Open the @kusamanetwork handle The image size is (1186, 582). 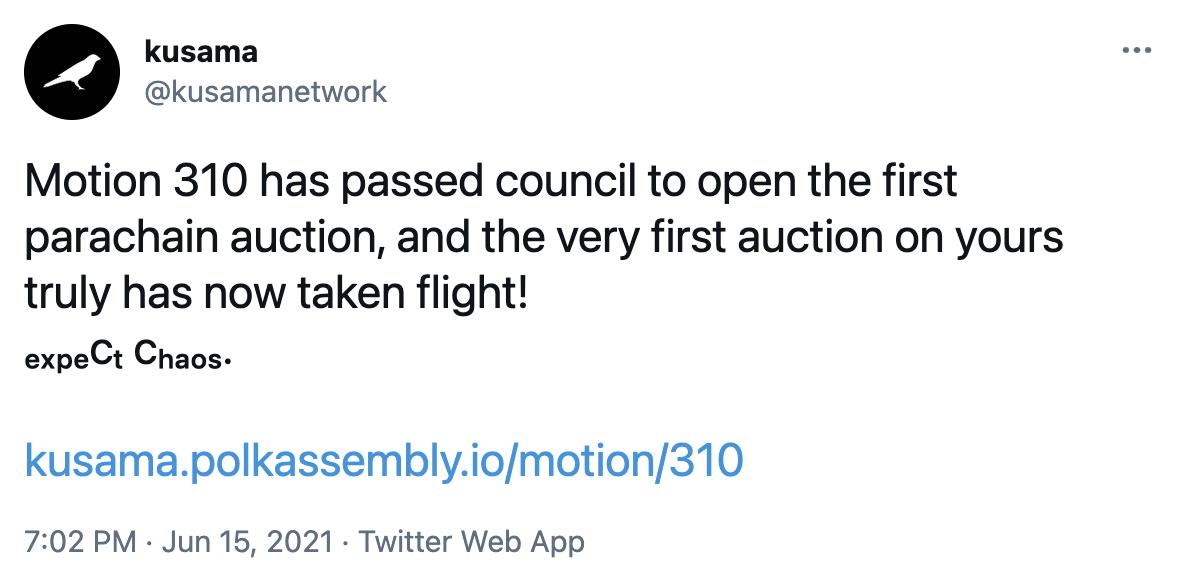(x=266, y=92)
